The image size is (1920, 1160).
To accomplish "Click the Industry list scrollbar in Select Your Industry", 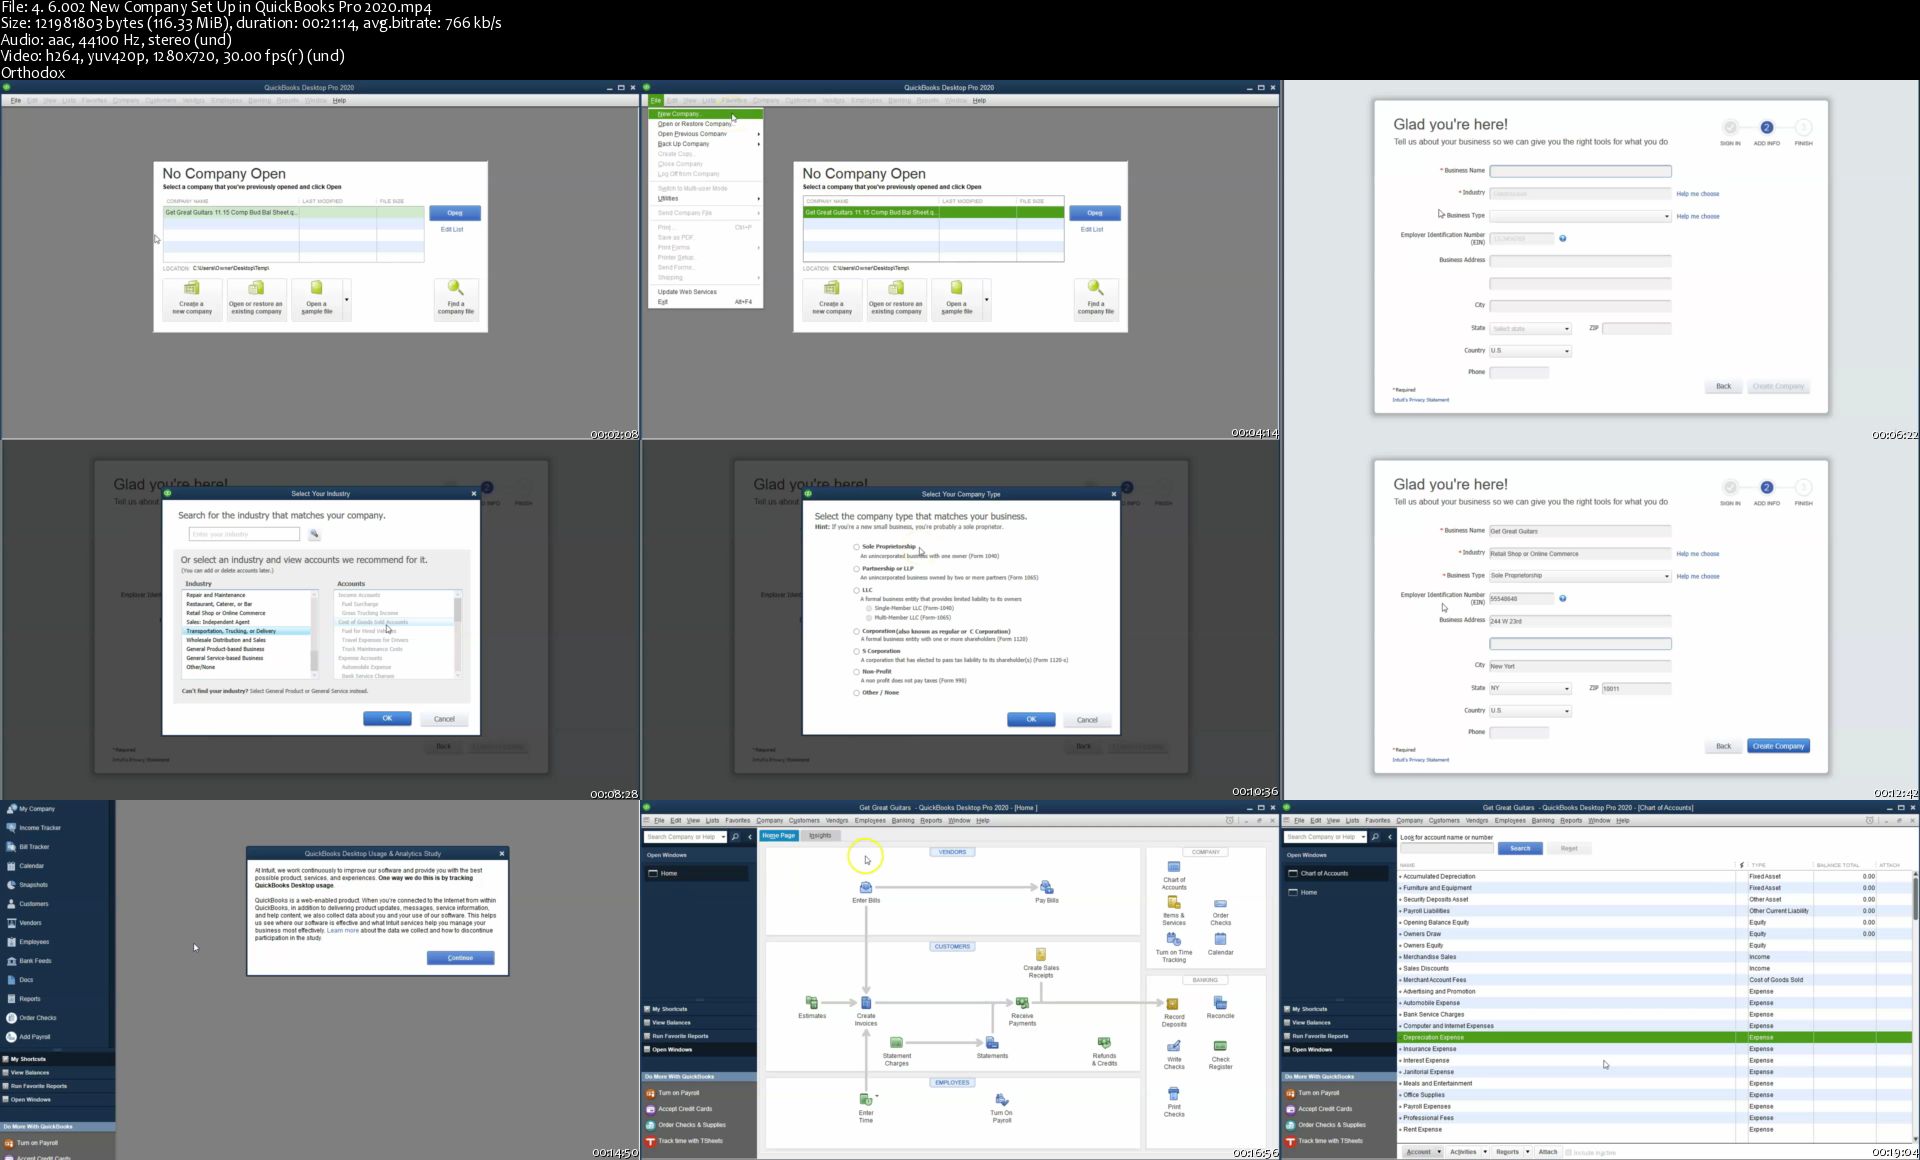I will [314, 634].
